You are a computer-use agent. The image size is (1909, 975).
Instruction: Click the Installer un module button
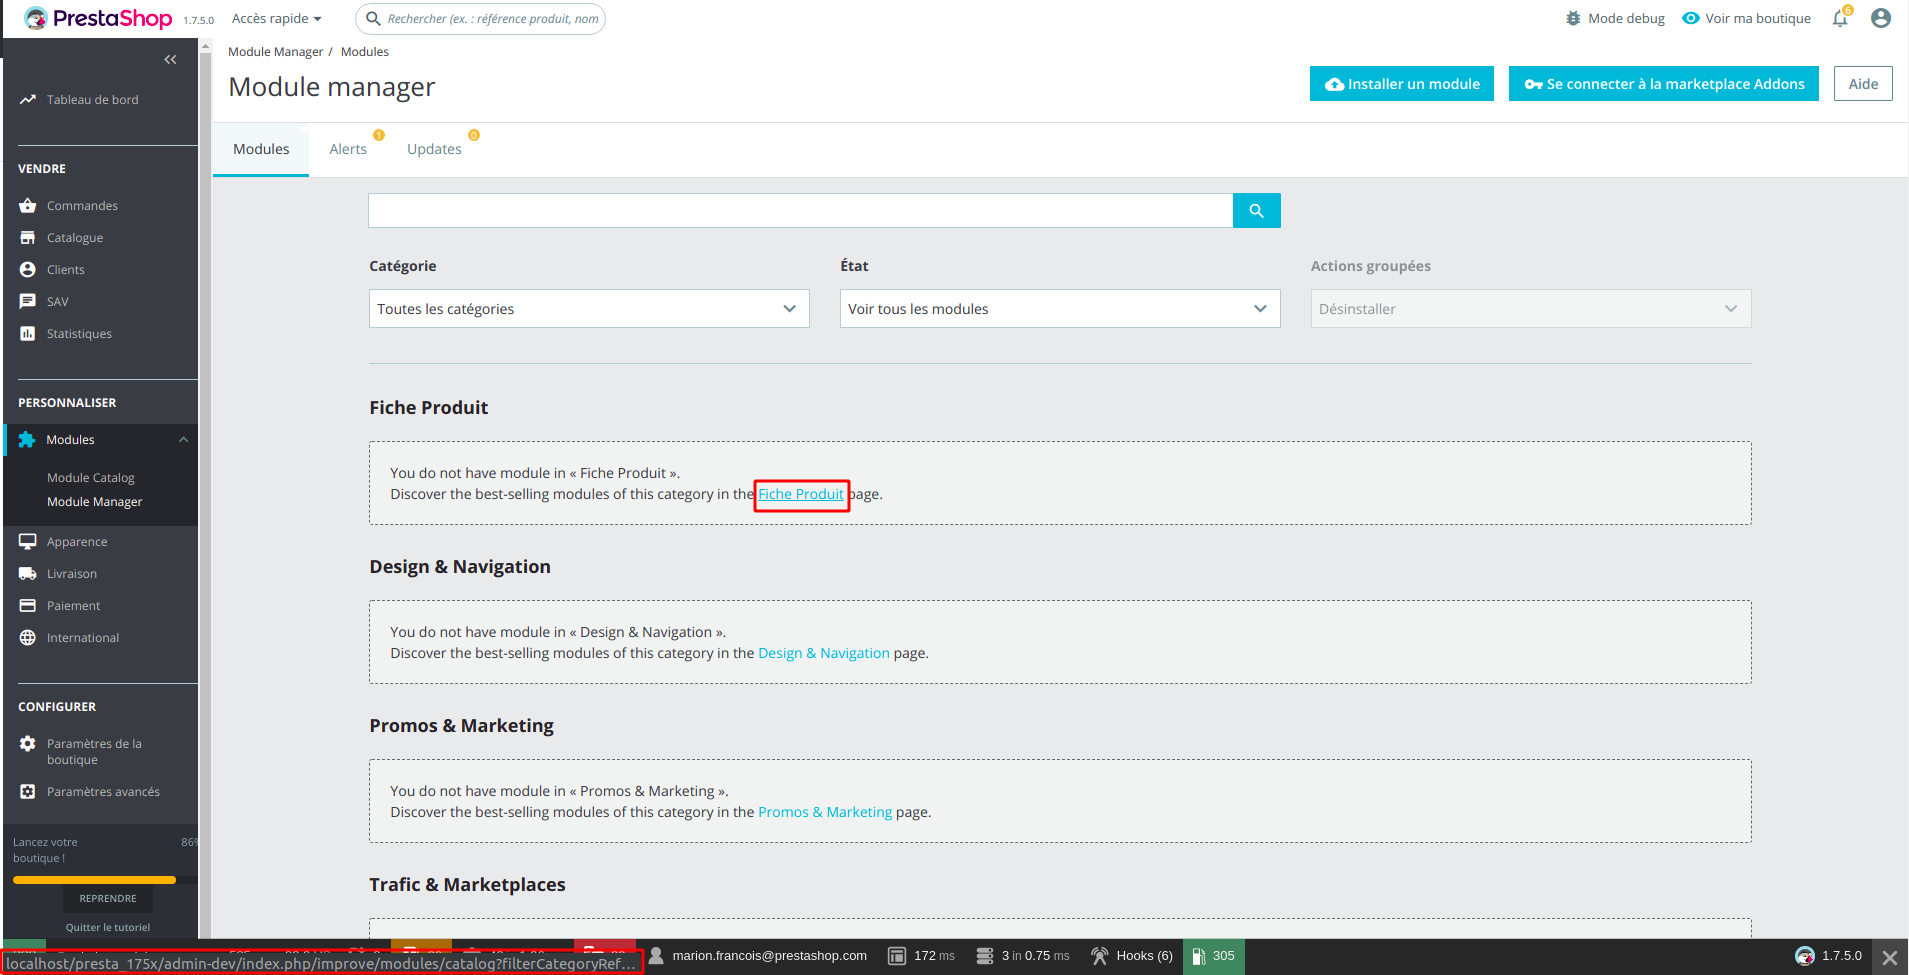point(1401,83)
